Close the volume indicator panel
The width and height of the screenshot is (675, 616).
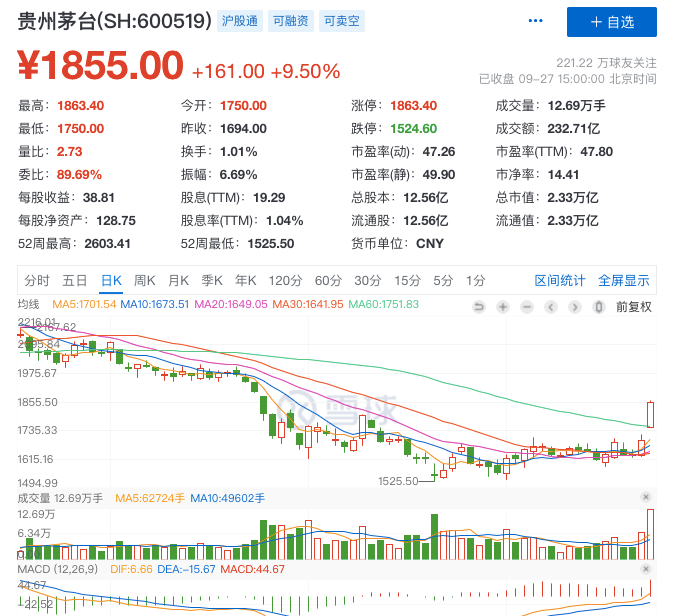pyautogui.click(x=645, y=497)
